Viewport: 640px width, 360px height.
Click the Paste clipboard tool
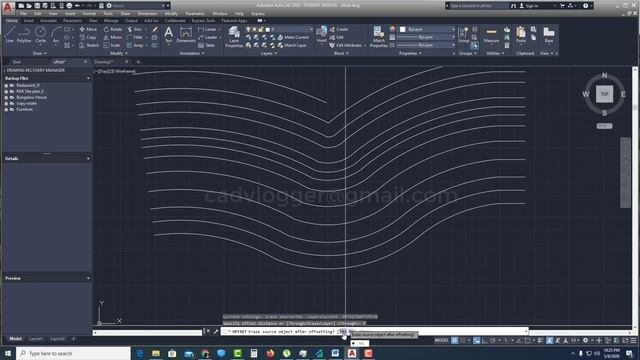(521, 35)
